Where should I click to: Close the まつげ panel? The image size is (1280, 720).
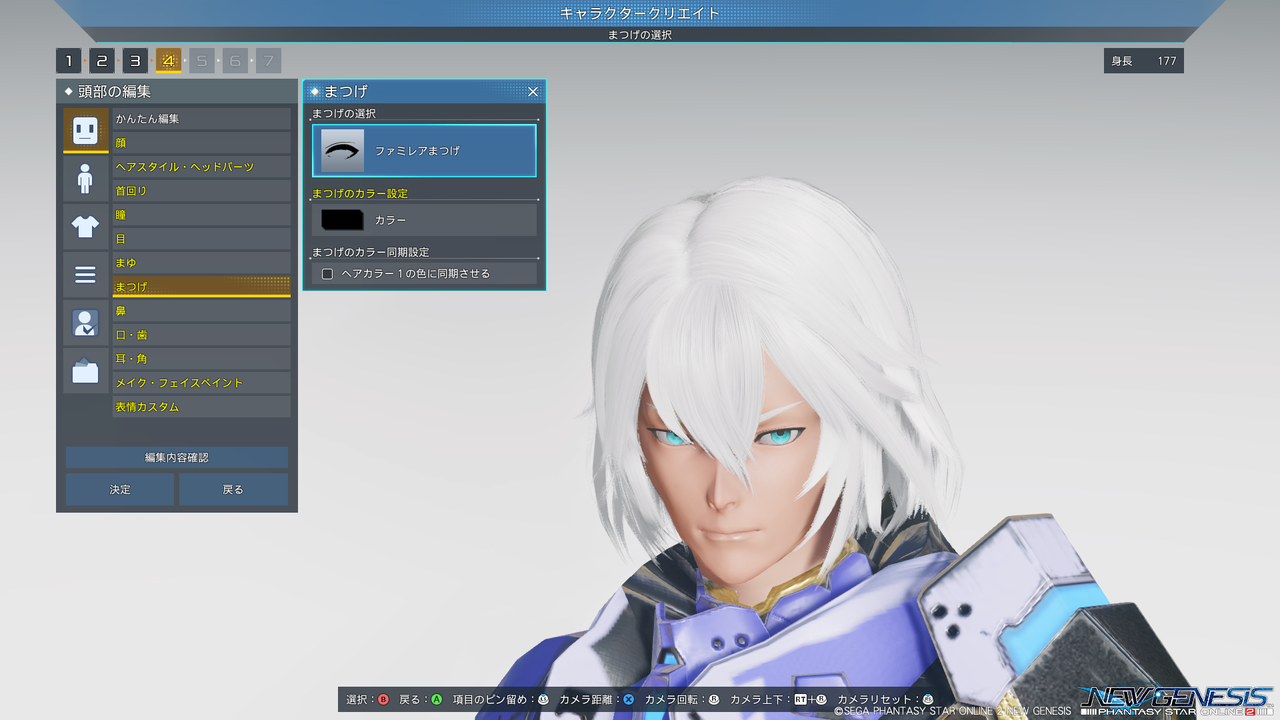click(533, 91)
